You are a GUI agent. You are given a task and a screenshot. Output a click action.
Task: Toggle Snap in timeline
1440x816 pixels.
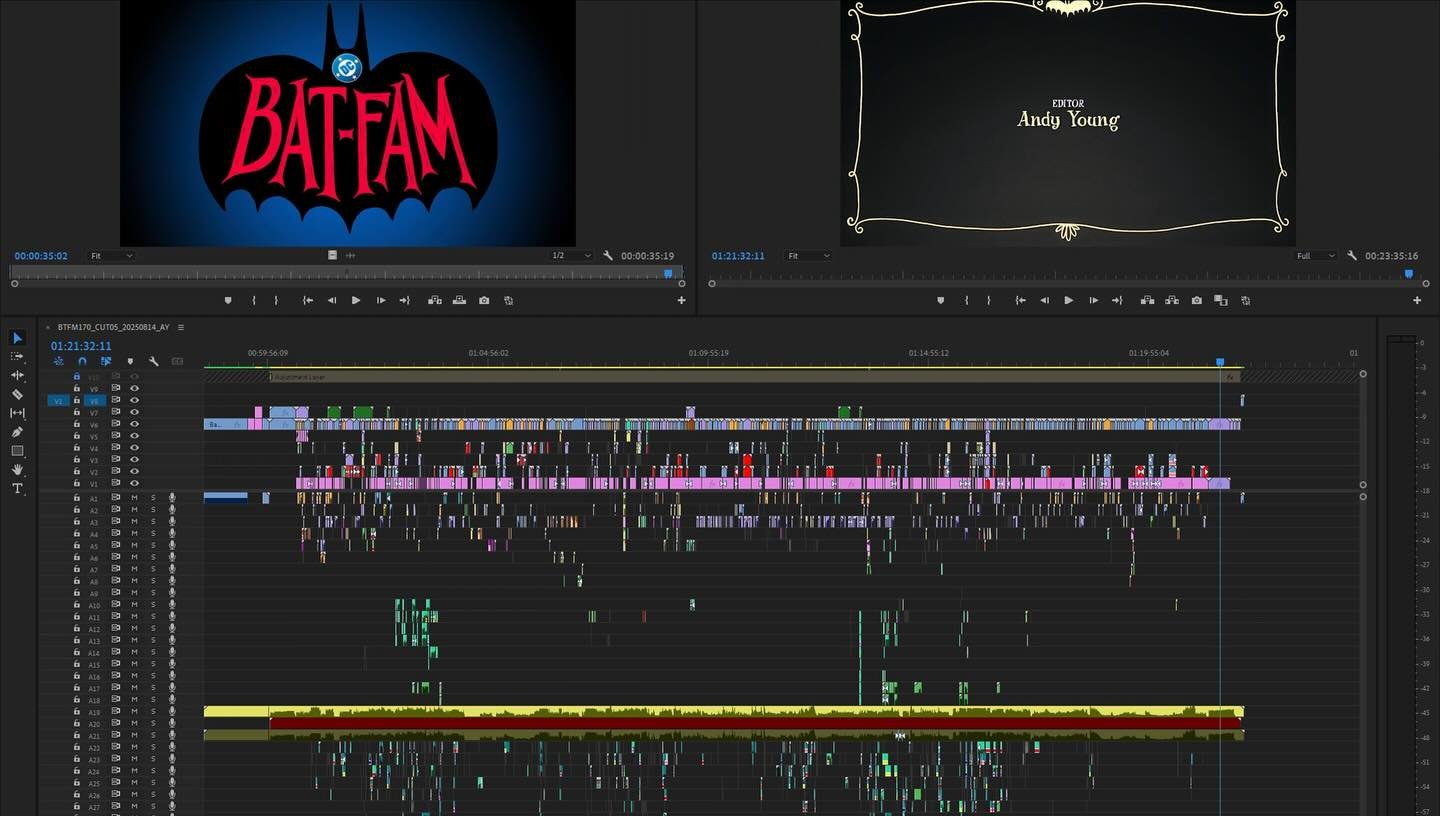pyautogui.click(x=82, y=361)
